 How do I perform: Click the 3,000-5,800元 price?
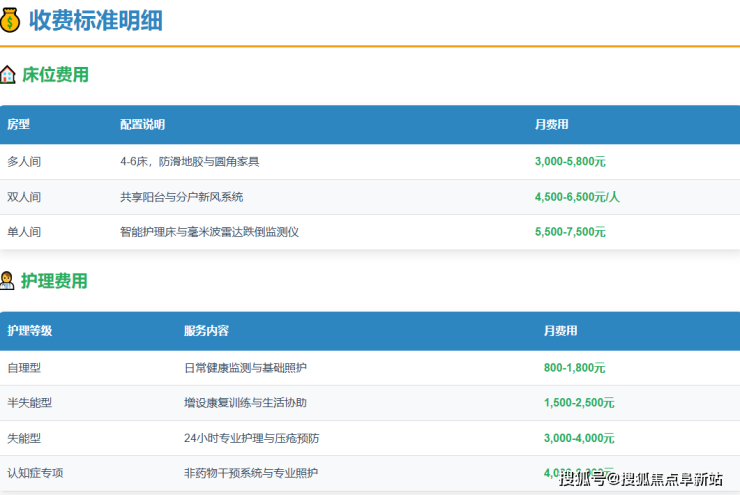[570, 162]
